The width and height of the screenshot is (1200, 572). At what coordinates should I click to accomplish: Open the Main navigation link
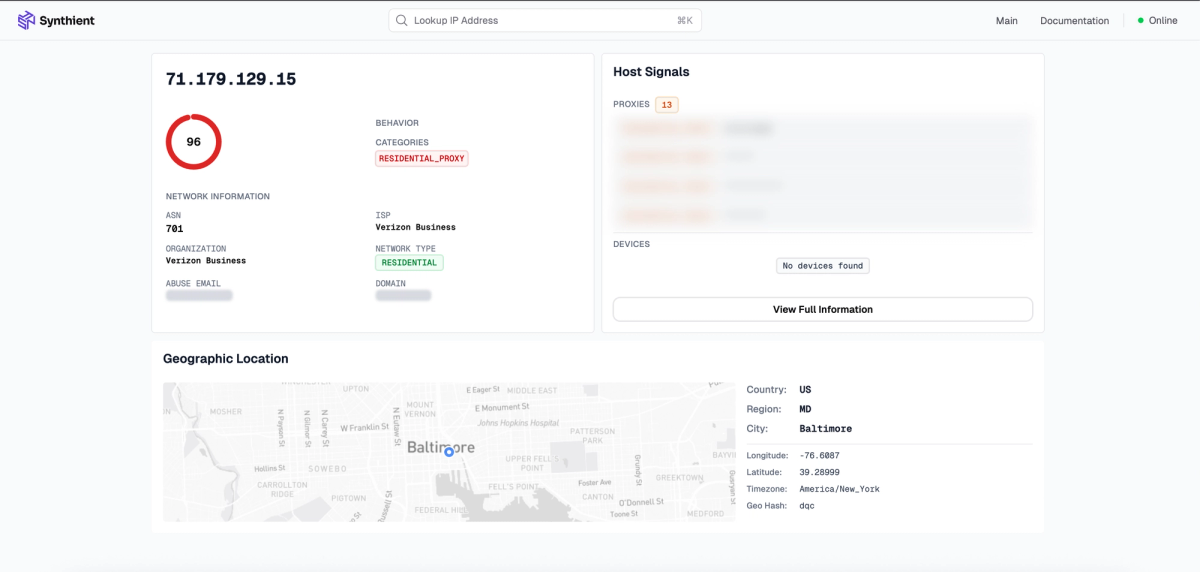click(x=1007, y=20)
